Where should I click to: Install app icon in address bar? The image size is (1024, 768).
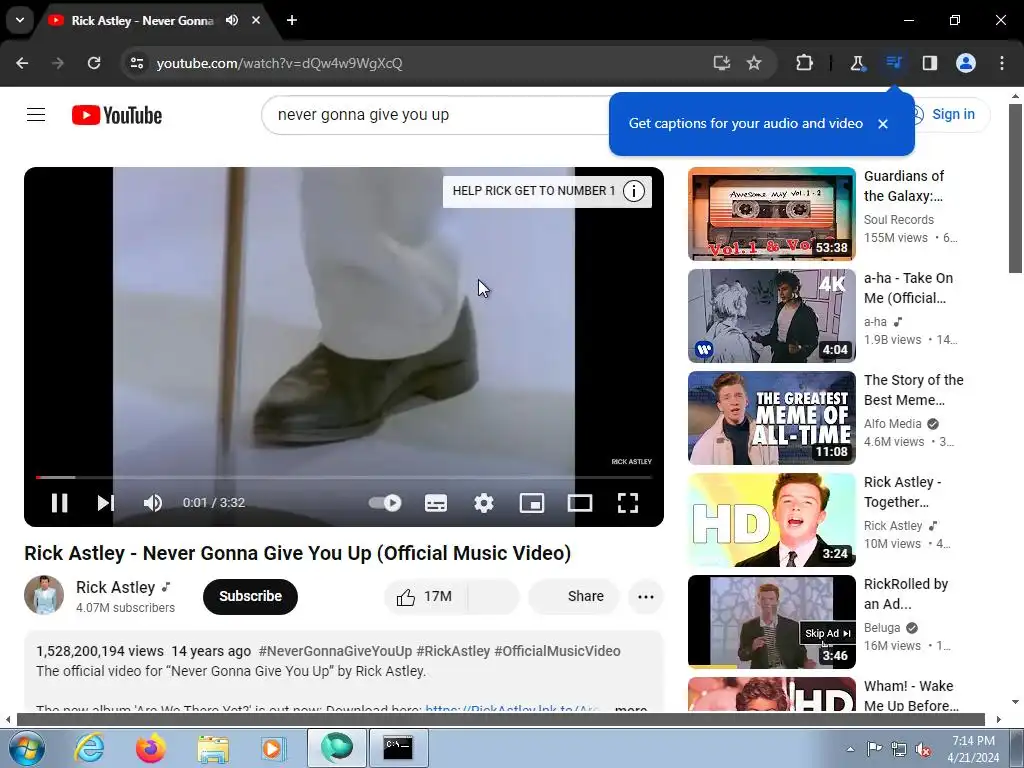coord(722,63)
